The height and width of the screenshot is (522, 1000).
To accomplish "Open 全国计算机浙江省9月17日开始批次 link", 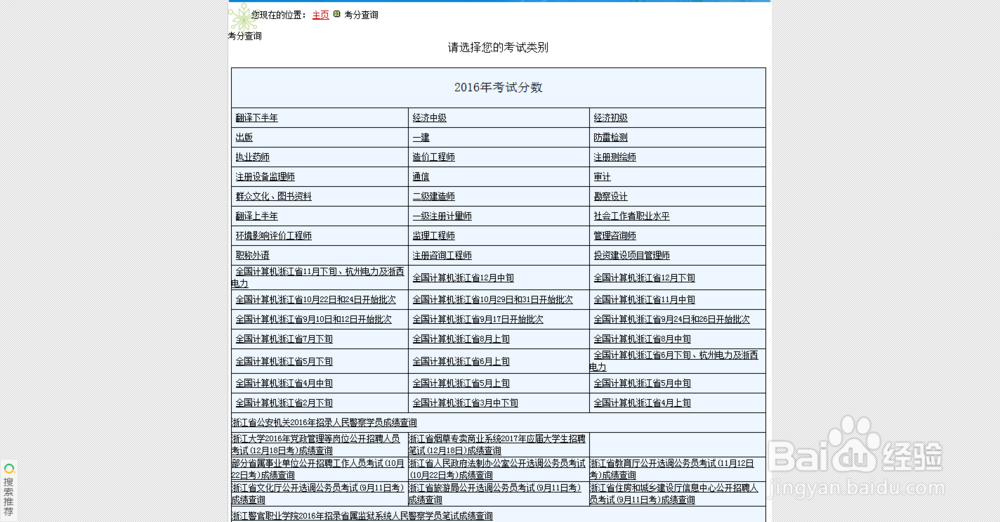I will click(x=478, y=320).
